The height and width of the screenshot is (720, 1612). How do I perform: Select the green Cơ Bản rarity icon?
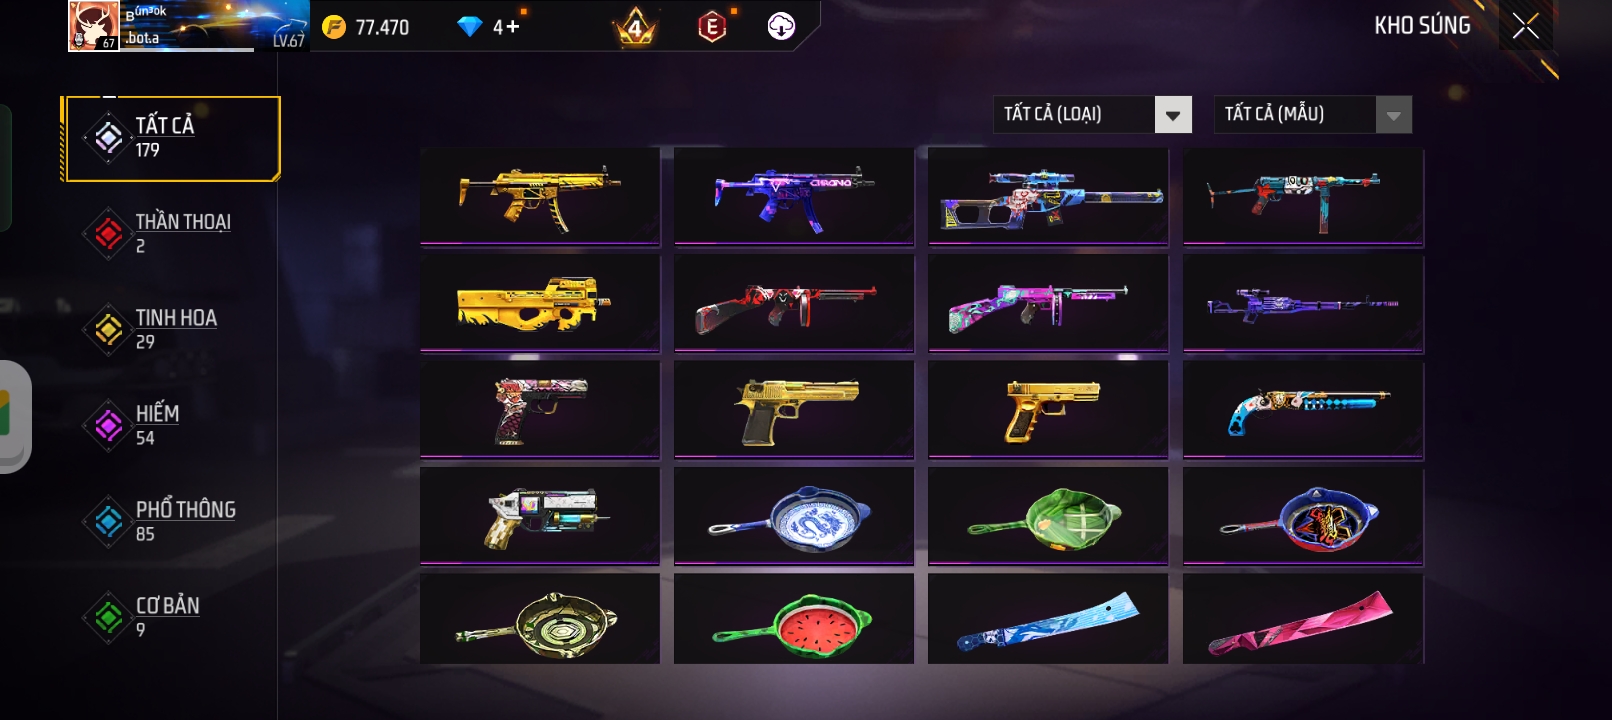coord(108,618)
